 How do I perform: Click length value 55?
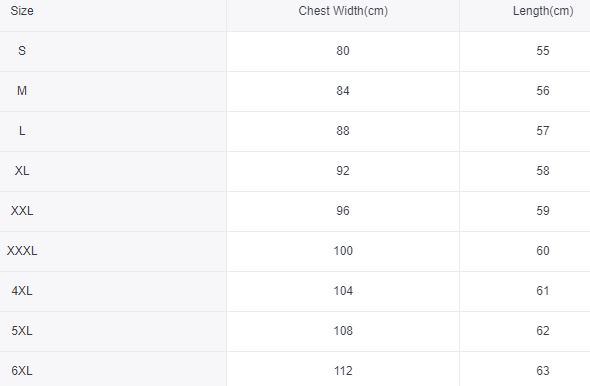point(543,51)
